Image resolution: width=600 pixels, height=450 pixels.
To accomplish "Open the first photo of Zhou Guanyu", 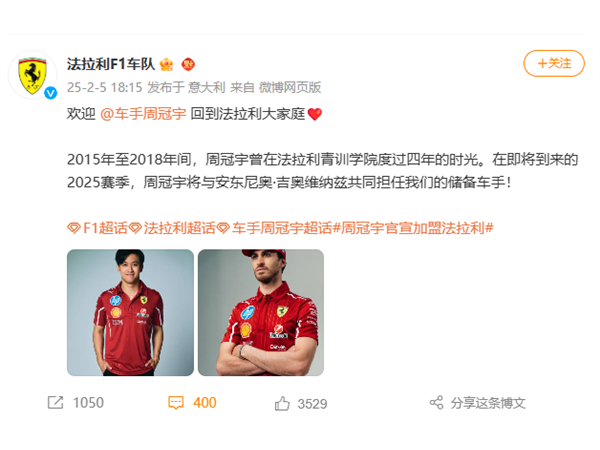I will 130,313.
